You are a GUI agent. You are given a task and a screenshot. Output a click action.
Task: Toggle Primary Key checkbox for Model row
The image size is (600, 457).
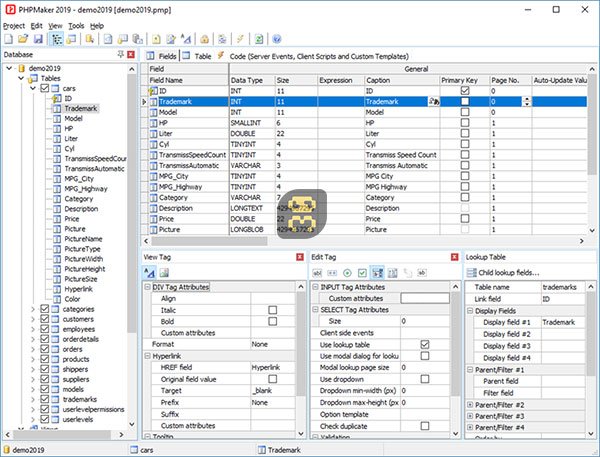(465, 112)
